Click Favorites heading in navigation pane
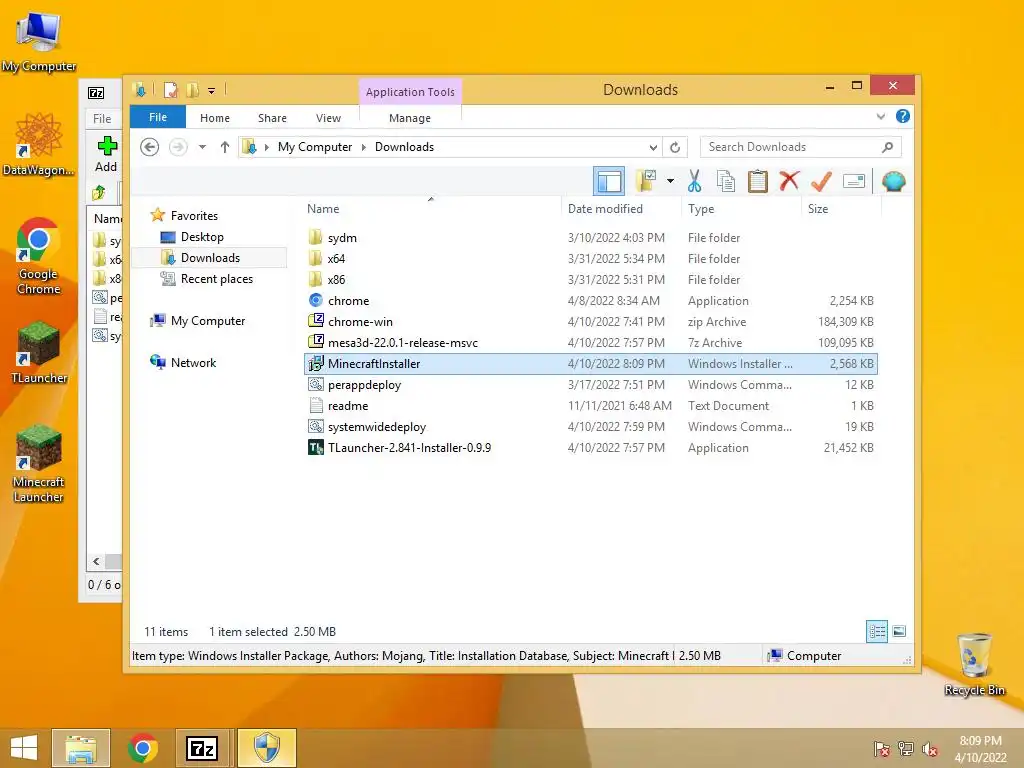Viewport: 1024px width, 768px height. (194, 216)
